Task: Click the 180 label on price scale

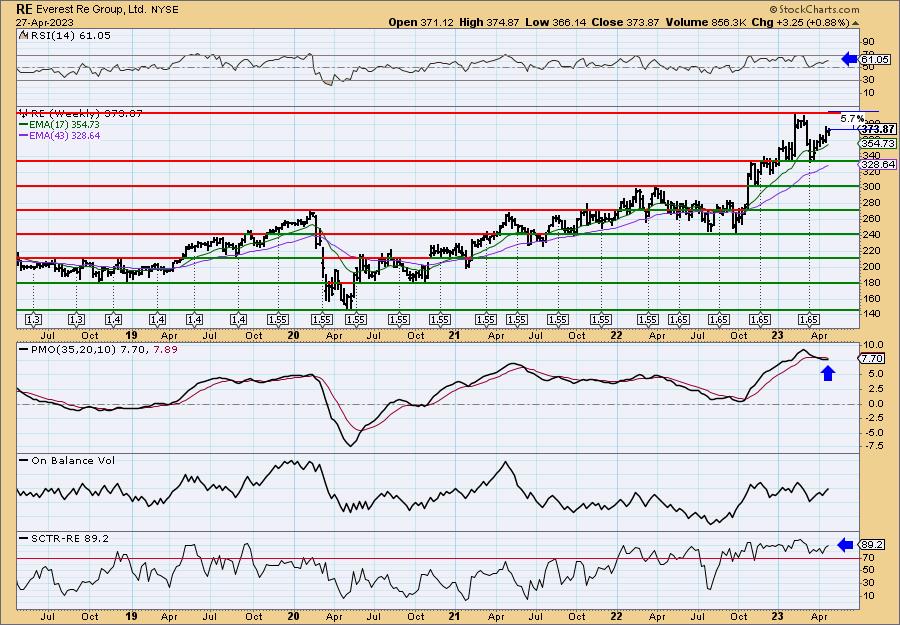Action: point(871,282)
